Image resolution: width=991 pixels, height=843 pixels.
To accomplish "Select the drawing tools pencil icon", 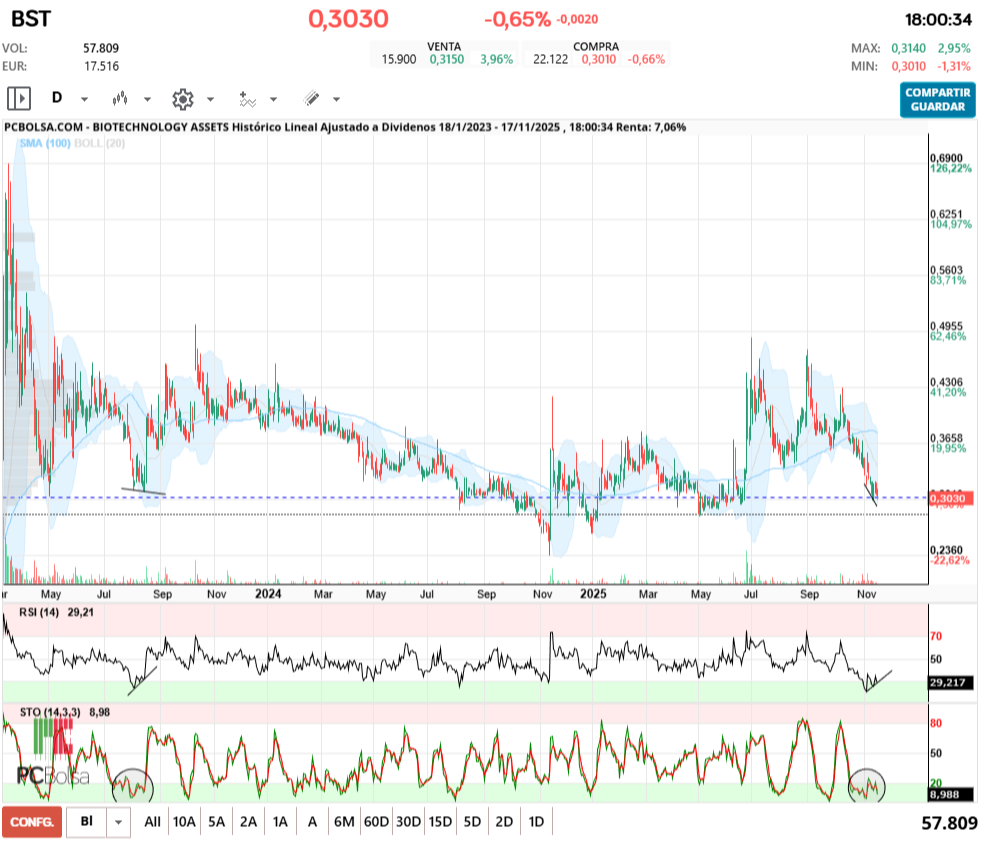I will point(311,97).
